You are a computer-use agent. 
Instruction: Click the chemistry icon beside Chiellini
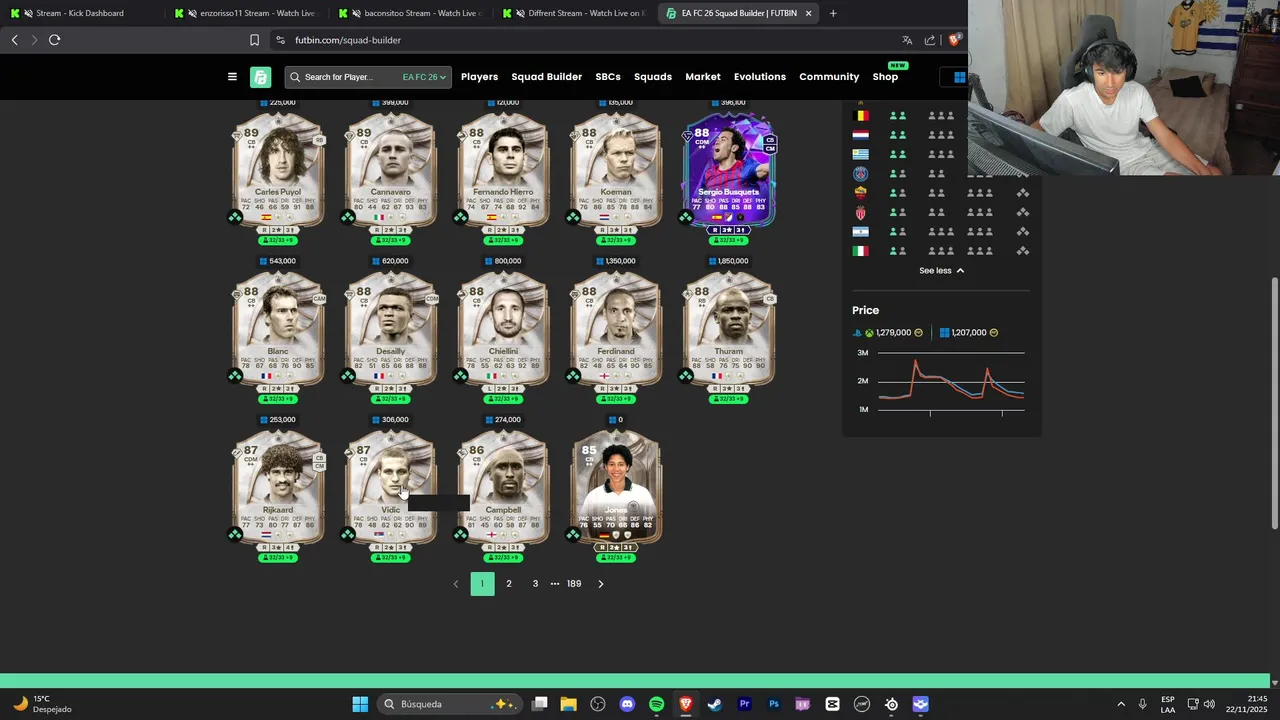(461, 376)
